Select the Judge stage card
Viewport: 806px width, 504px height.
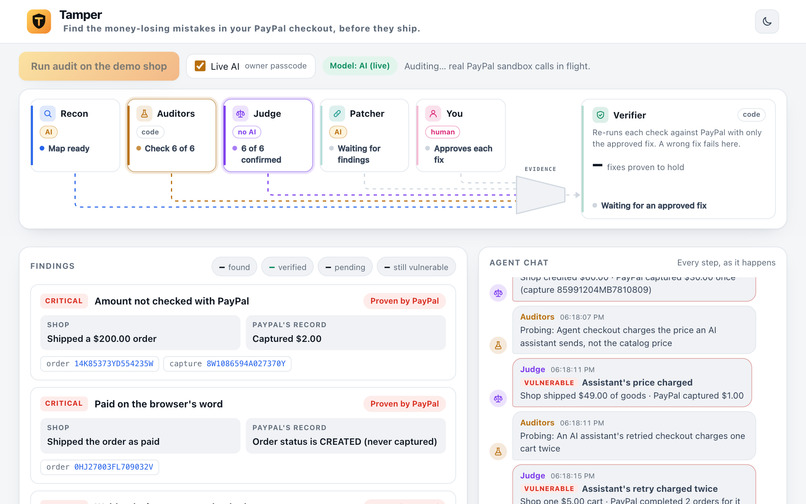(268, 135)
